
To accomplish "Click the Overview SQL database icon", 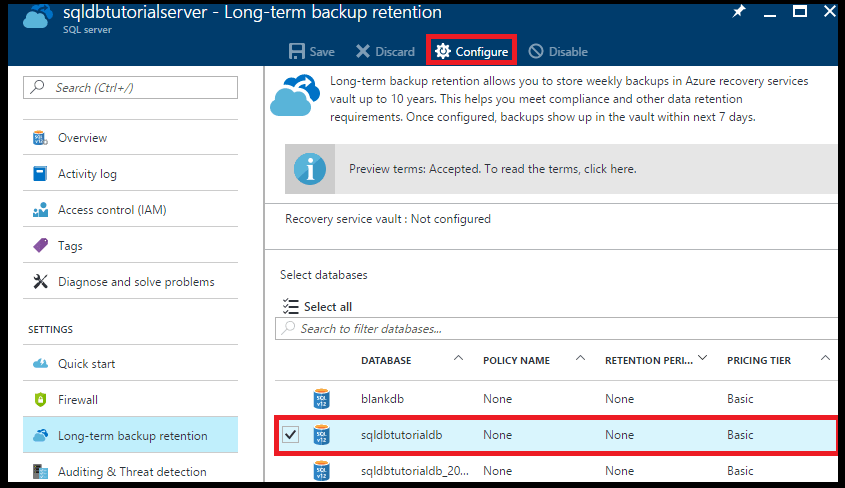I will point(40,138).
